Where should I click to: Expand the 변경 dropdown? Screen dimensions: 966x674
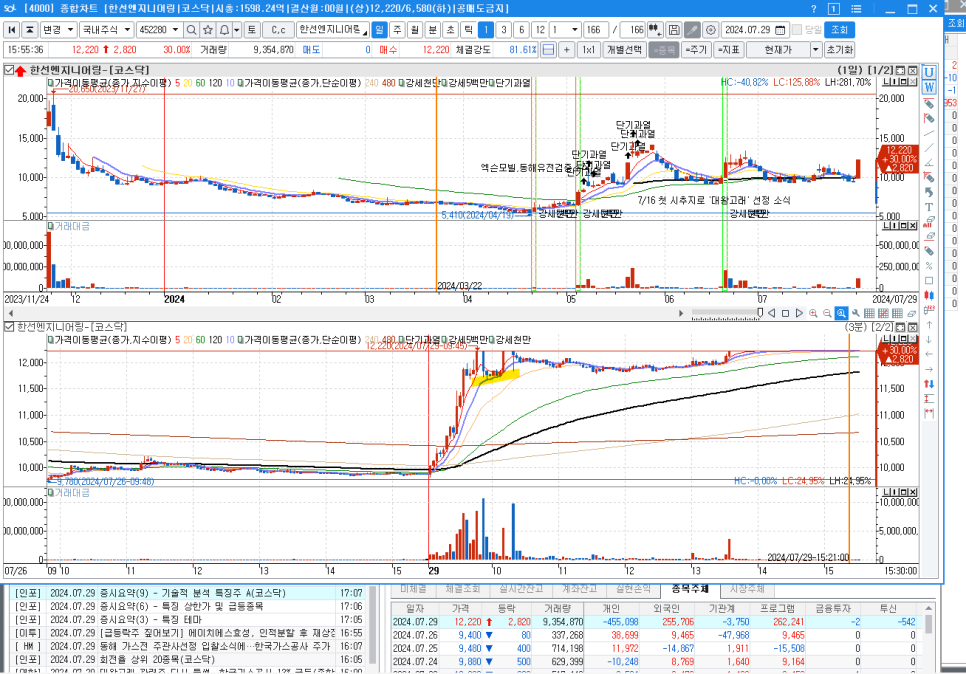58,30
